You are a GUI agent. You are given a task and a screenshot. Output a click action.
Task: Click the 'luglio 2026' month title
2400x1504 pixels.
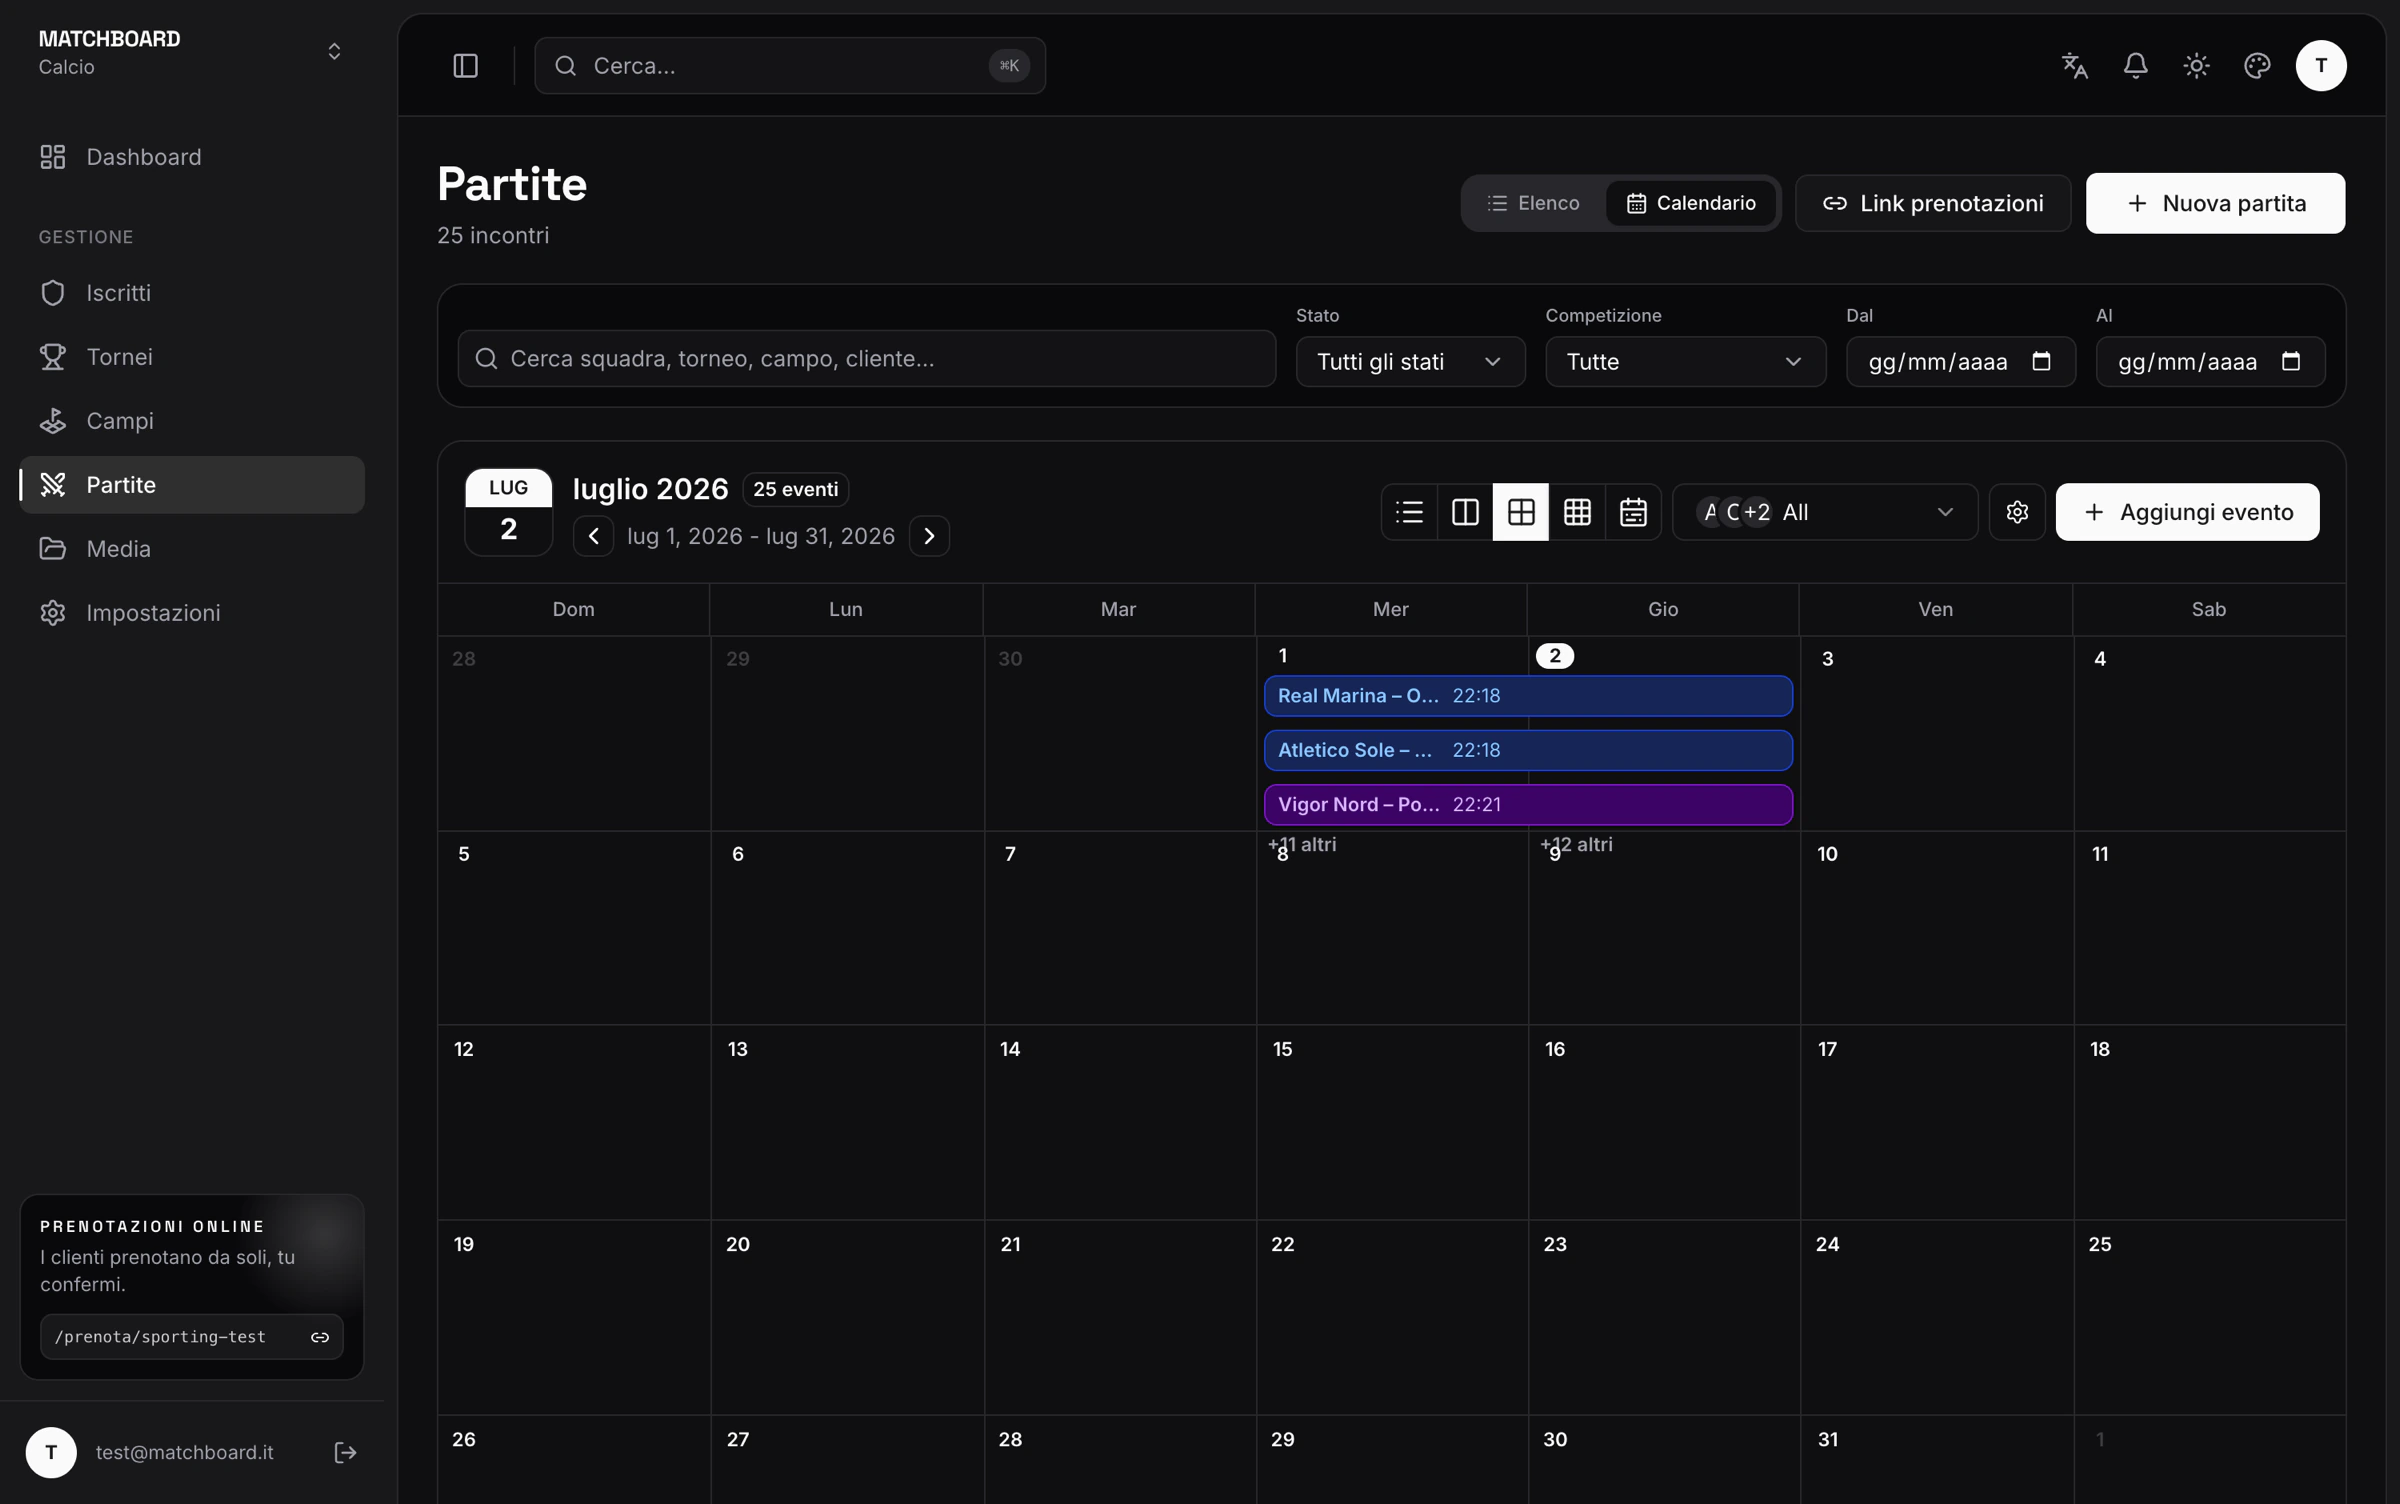[x=650, y=489]
